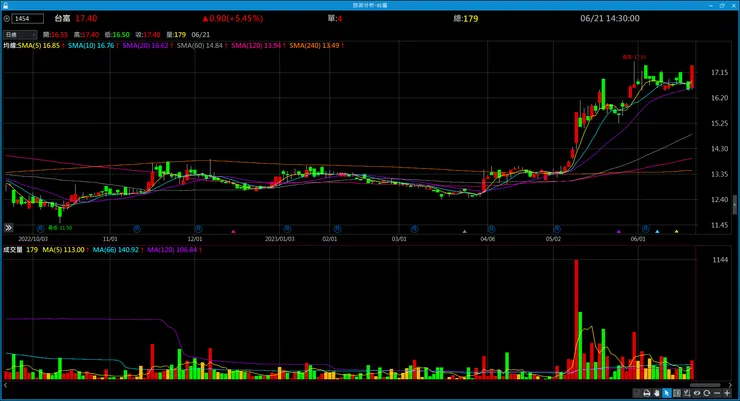The image size is (740, 401).
Task: Click the first dim icon of the bottom toolbar
Action: (637, 393)
